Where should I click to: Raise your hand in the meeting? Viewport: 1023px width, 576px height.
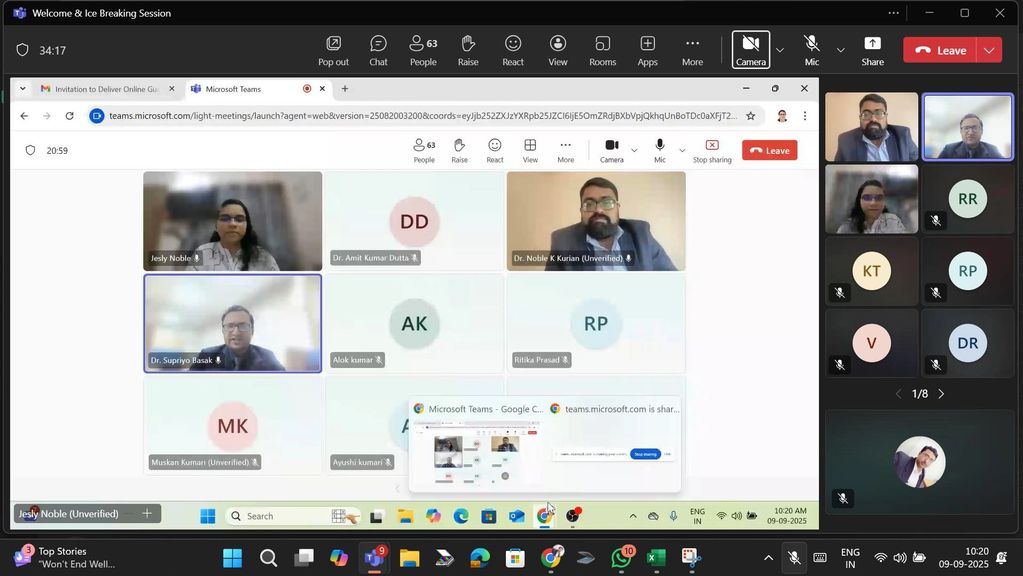pyautogui.click(x=468, y=49)
